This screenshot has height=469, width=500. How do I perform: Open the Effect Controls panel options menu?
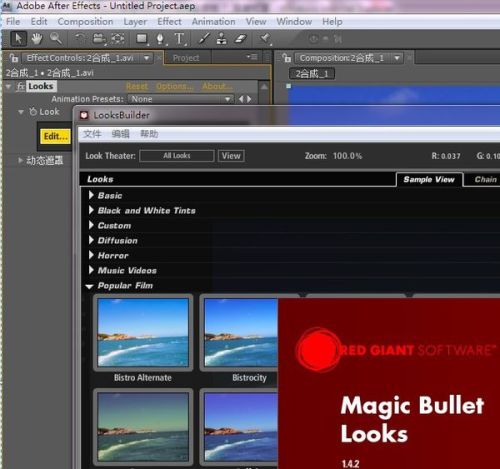(x=252, y=57)
